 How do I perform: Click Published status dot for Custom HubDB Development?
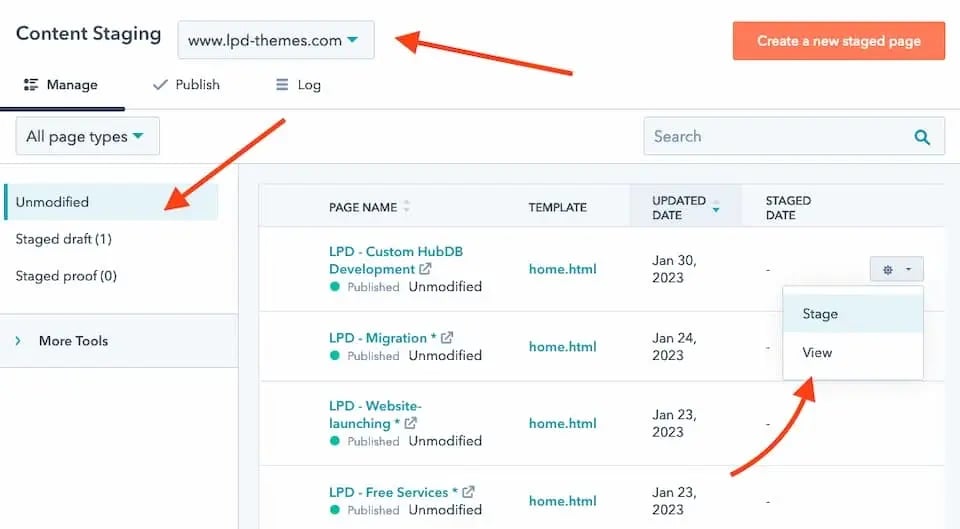coord(334,287)
